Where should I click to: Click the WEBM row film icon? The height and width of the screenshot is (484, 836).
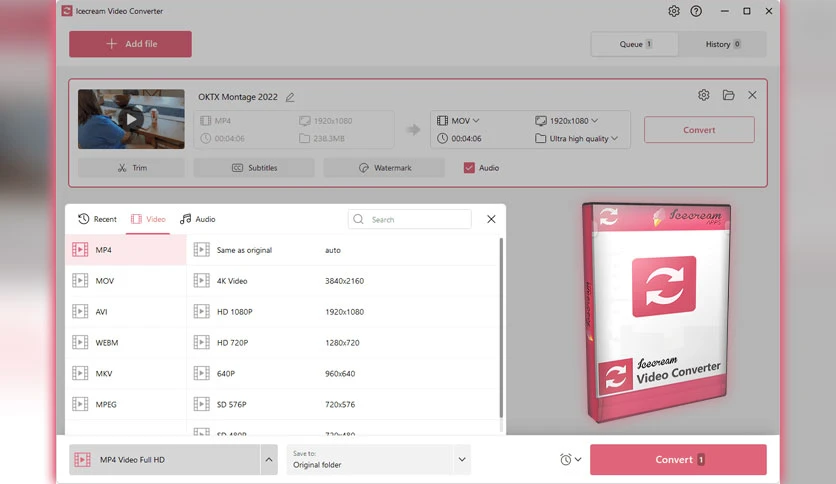(80, 342)
